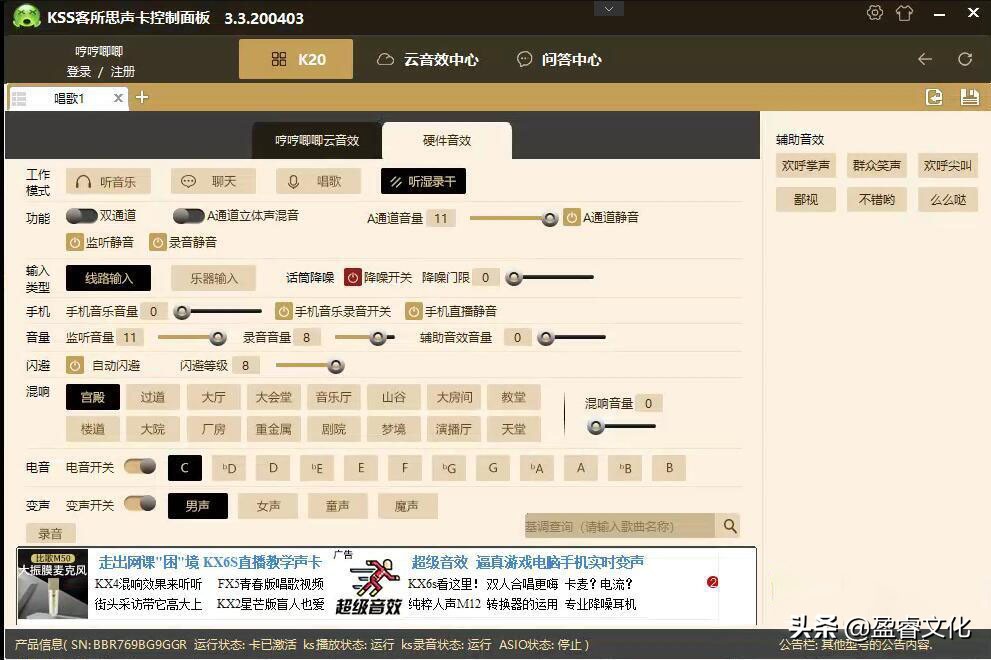Open the dropdown chevron in the title bar
This screenshot has width=991, height=660.
(609, 7)
